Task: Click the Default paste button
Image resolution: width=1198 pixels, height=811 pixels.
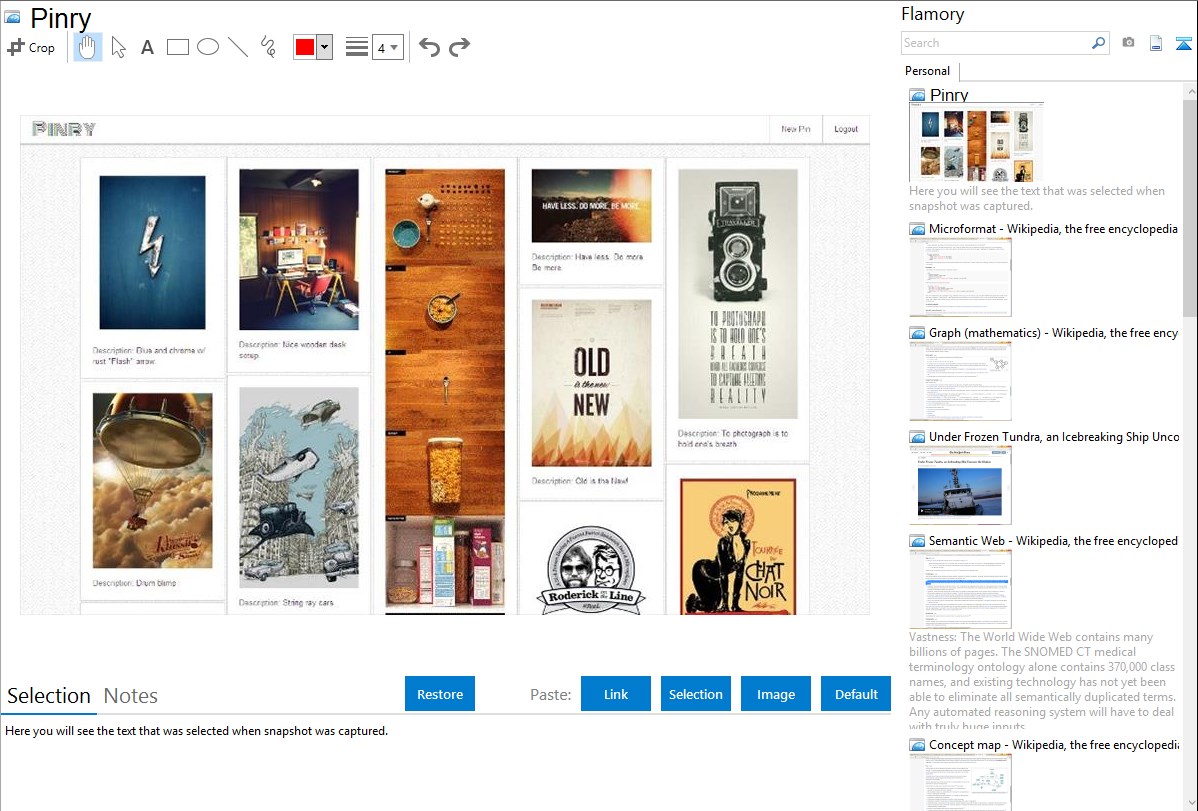Action: pyautogui.click(x=856, y=694)
